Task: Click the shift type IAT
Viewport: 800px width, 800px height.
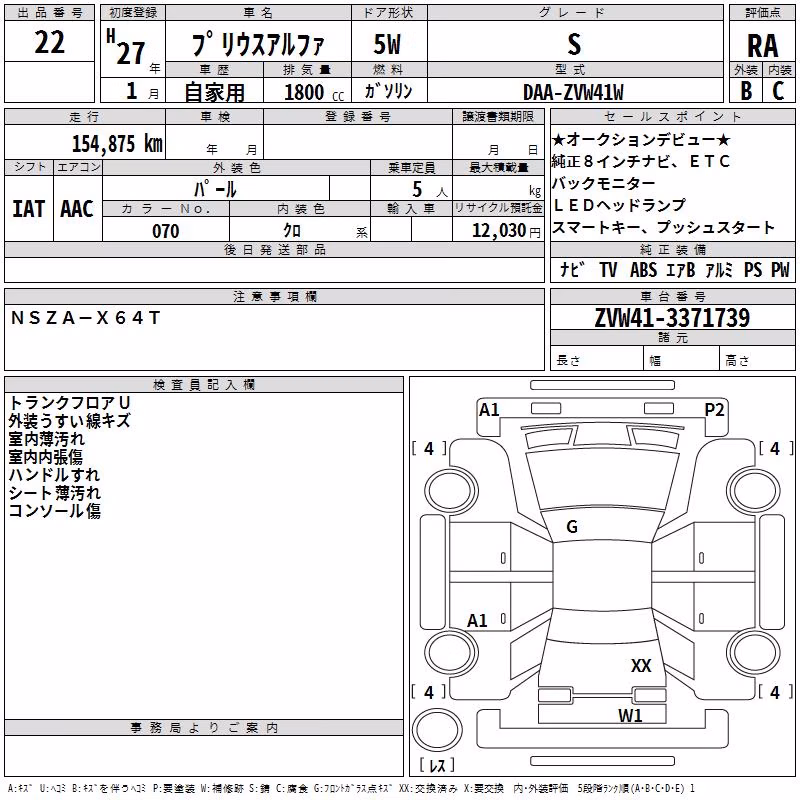Action: (29, 209)
